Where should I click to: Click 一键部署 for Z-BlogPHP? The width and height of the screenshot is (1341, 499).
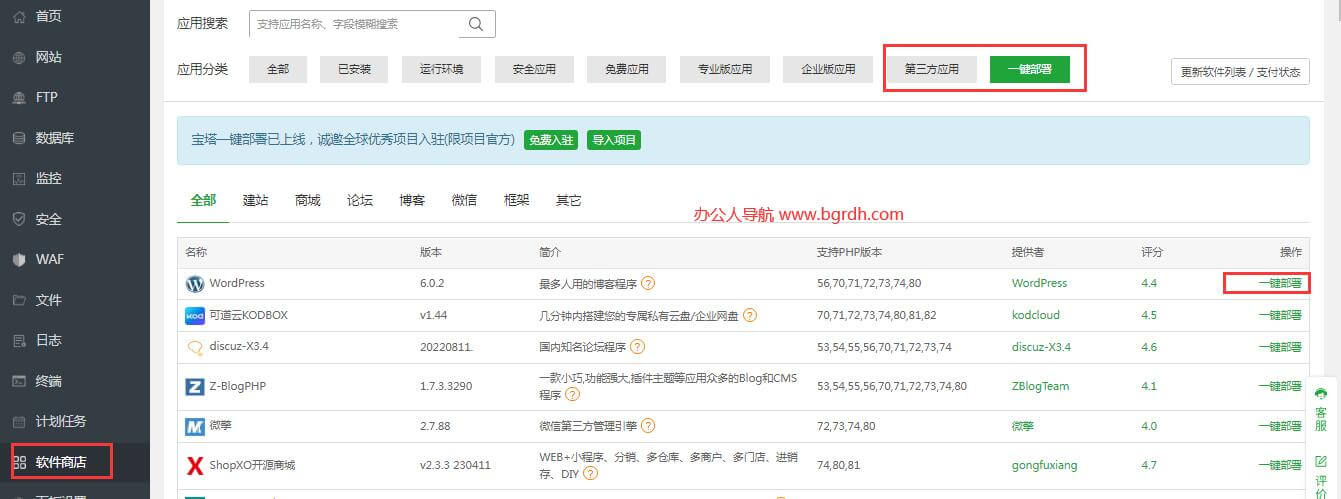(1280, 386)
